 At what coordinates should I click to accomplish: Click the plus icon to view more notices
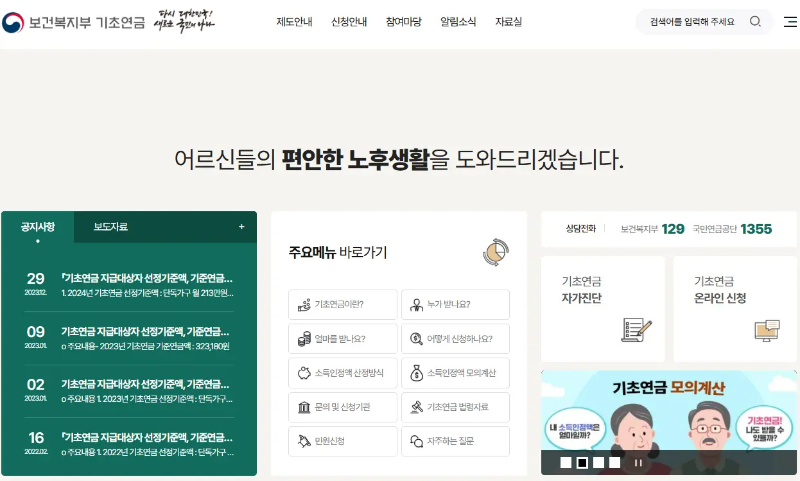(241, 226)
